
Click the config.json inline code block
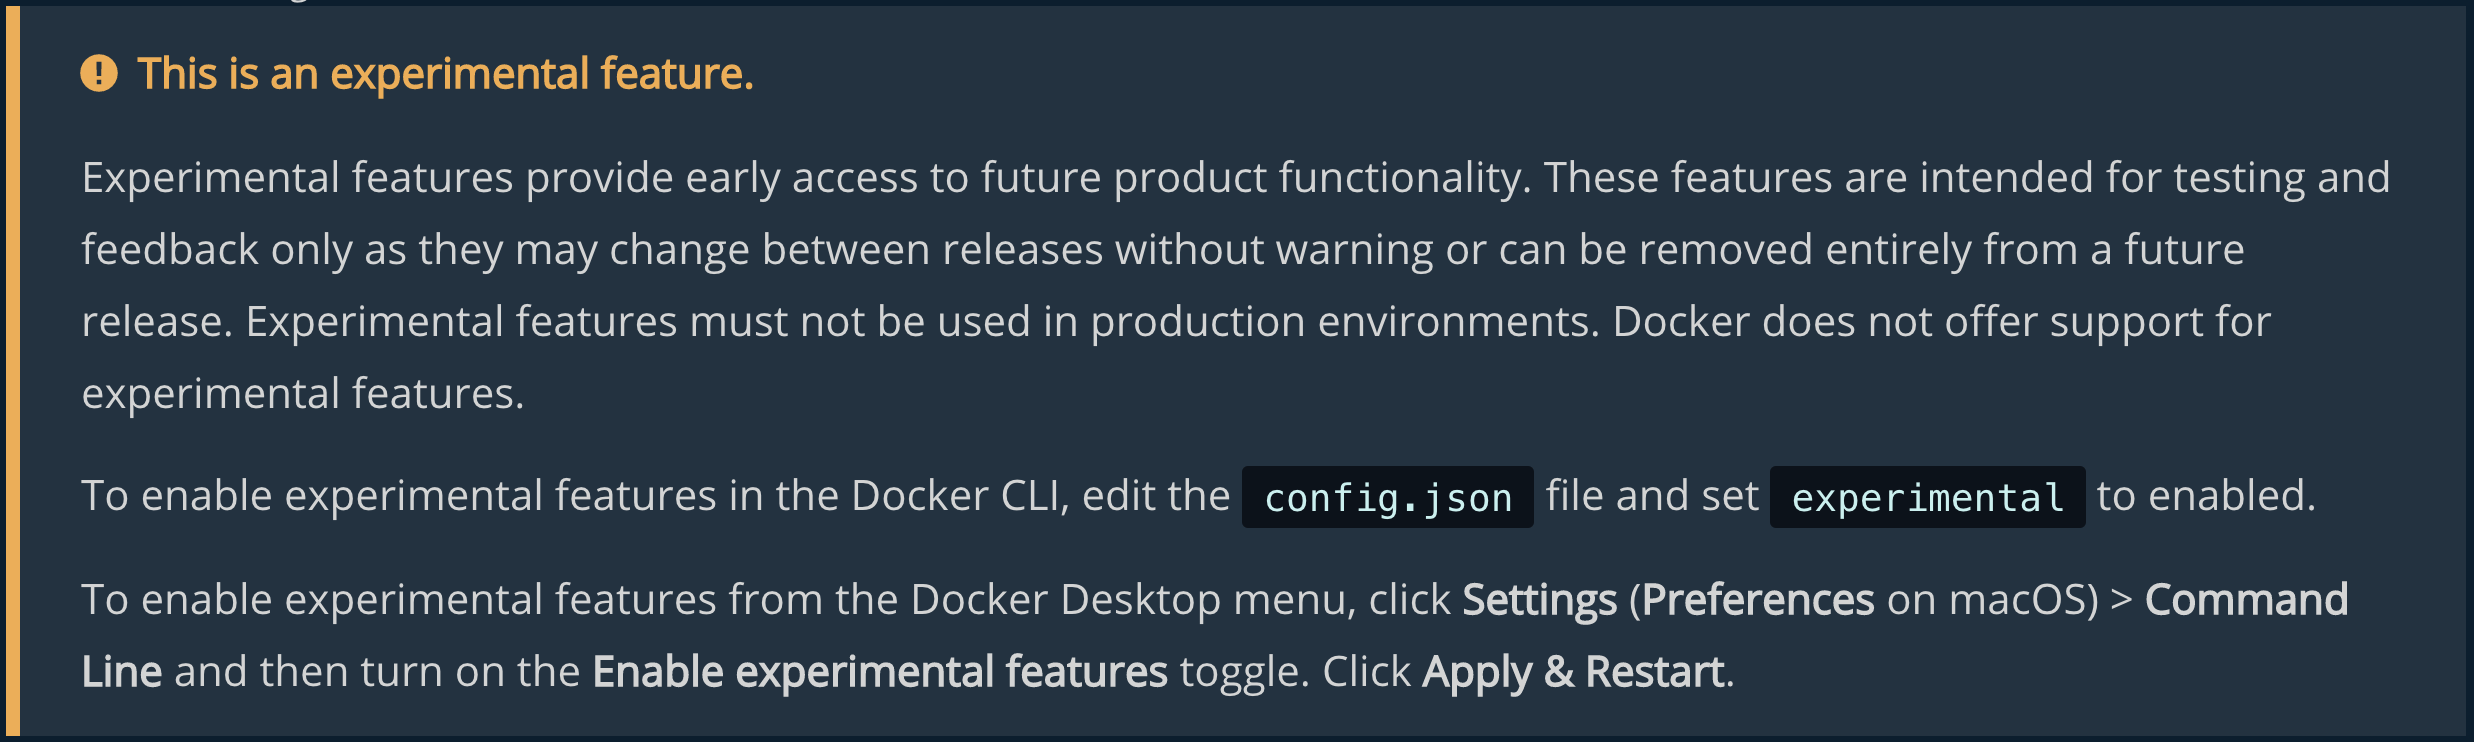click(1388, 497)
